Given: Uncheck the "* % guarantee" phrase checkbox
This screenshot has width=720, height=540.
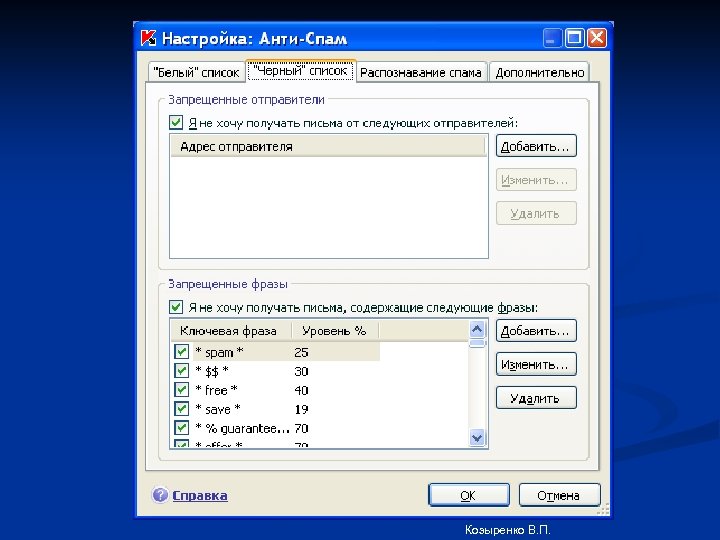Looking at the screenshot, I should point(181,428).
